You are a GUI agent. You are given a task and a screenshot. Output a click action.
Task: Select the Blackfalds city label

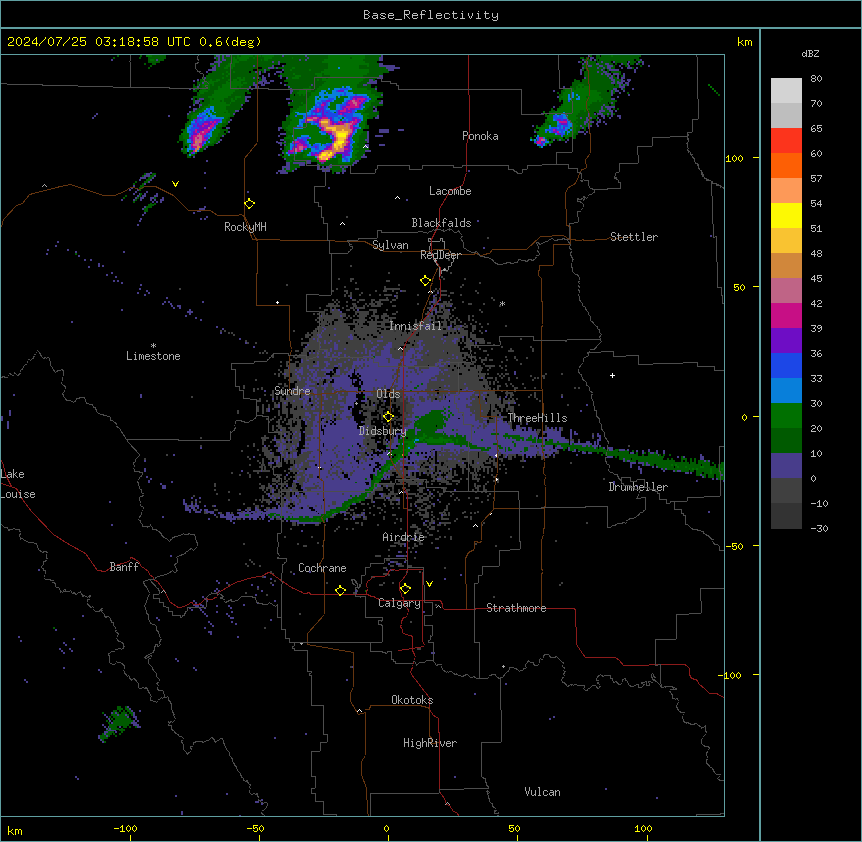[x=441, y=223]
